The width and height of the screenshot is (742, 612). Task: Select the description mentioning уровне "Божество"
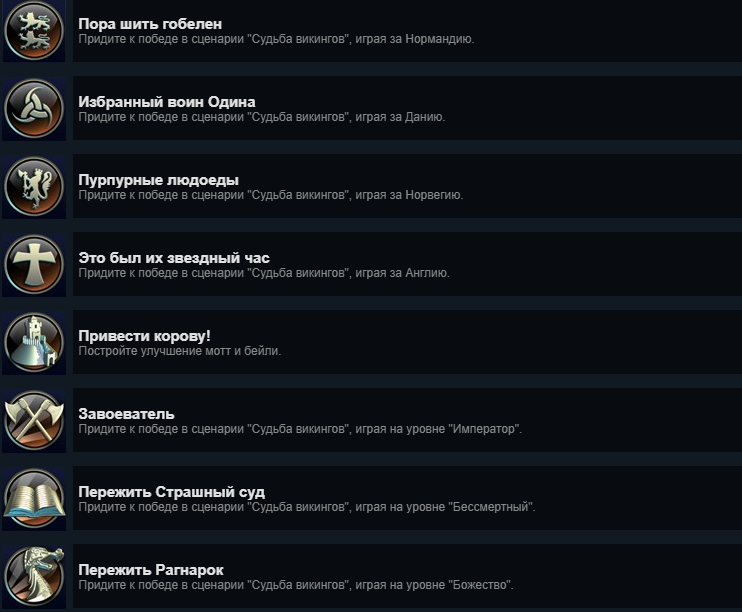pos(296,585)
